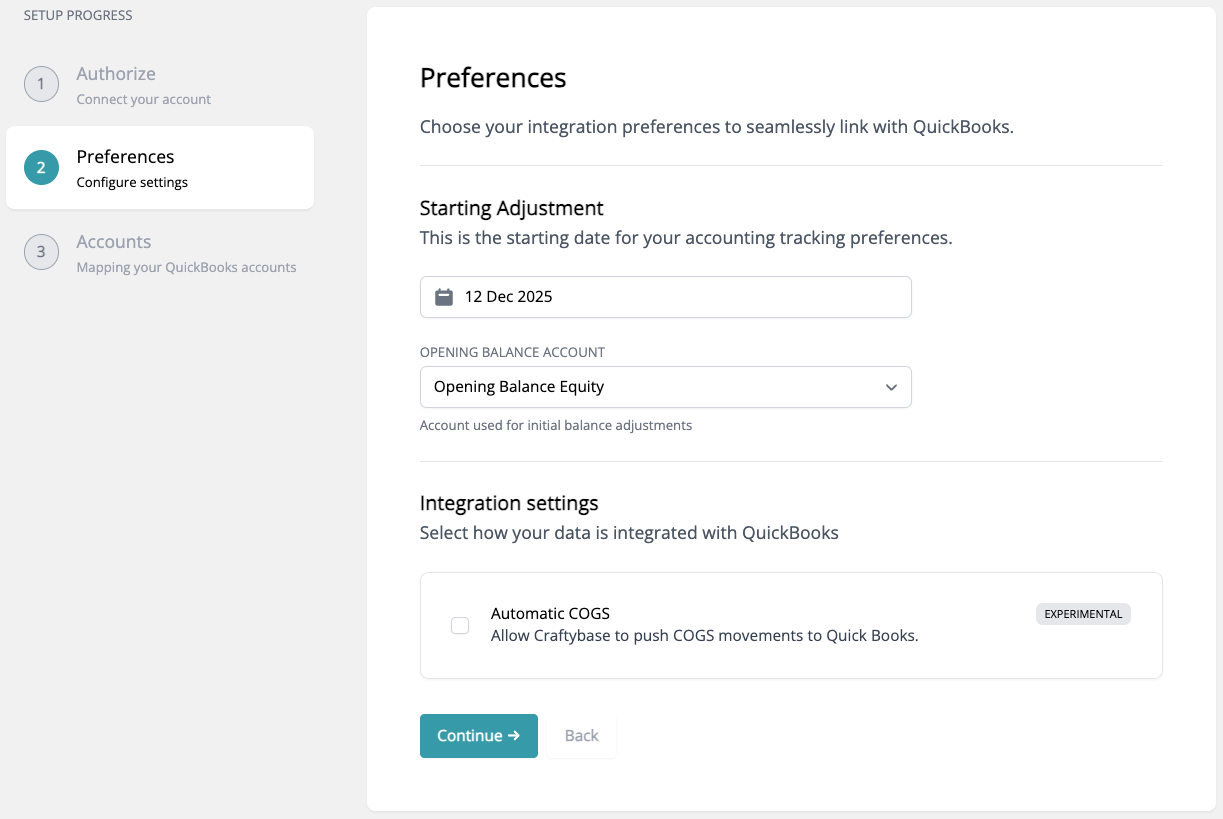Click the calendar icon in date field
The height and width of the screenshot is (819, 1223).
(444, 297)
